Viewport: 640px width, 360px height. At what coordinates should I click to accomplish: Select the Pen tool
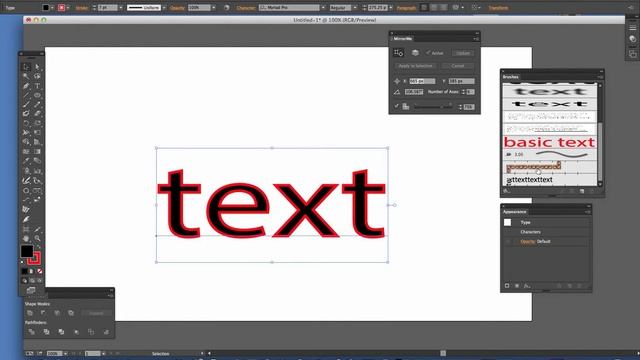point(26,86)
